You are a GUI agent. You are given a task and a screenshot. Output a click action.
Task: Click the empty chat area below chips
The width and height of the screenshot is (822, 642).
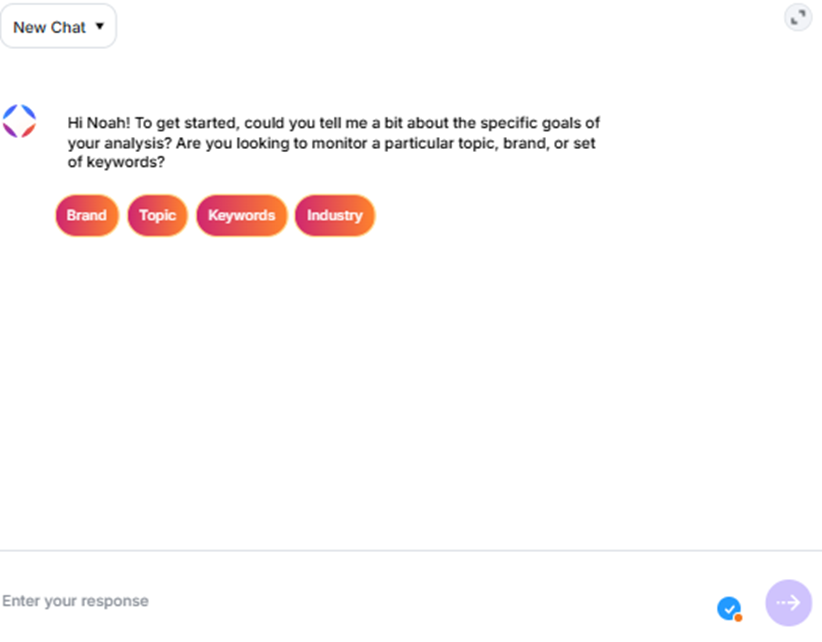tap(411, 393)
